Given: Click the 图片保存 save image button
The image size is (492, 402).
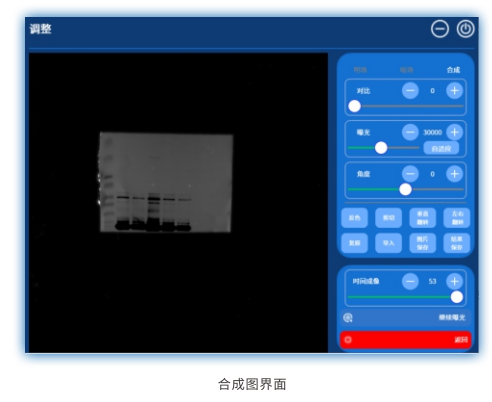Looking at the screenshot, I should tap(422, 243).
